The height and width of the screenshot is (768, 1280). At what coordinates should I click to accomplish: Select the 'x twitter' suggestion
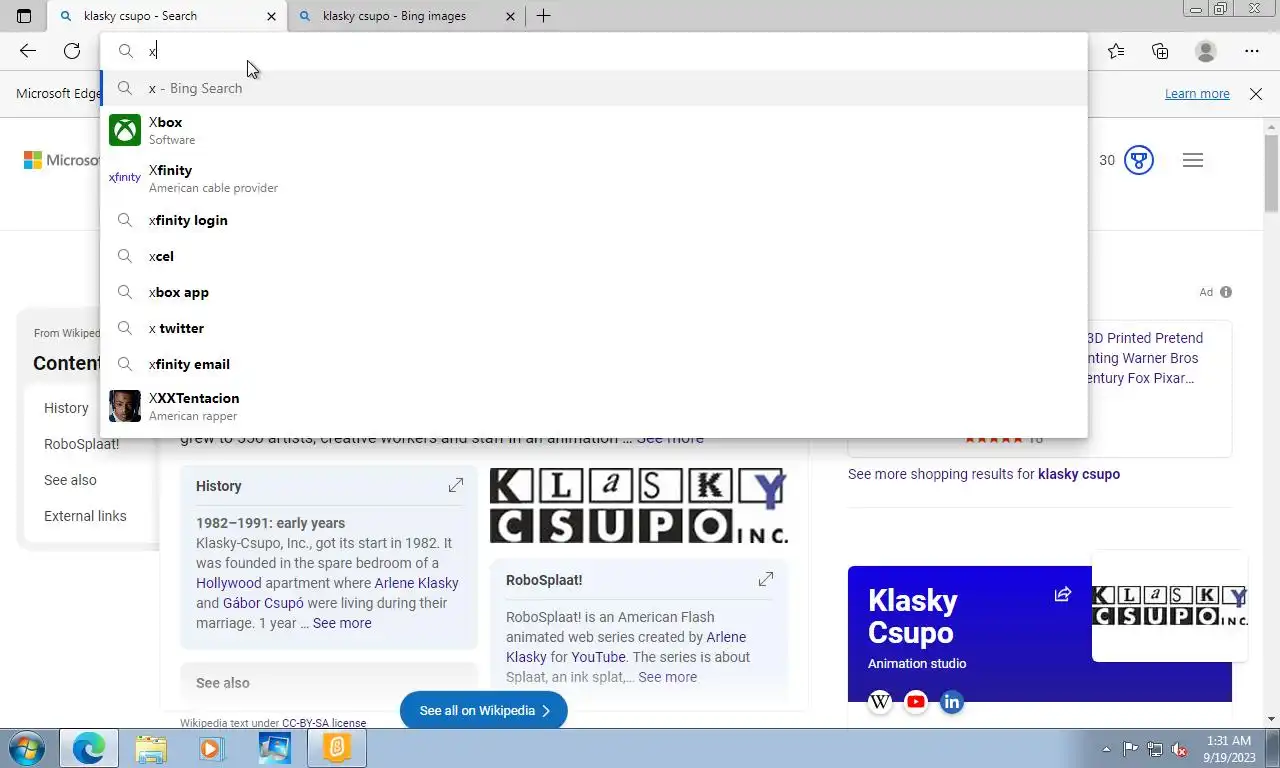594,328
